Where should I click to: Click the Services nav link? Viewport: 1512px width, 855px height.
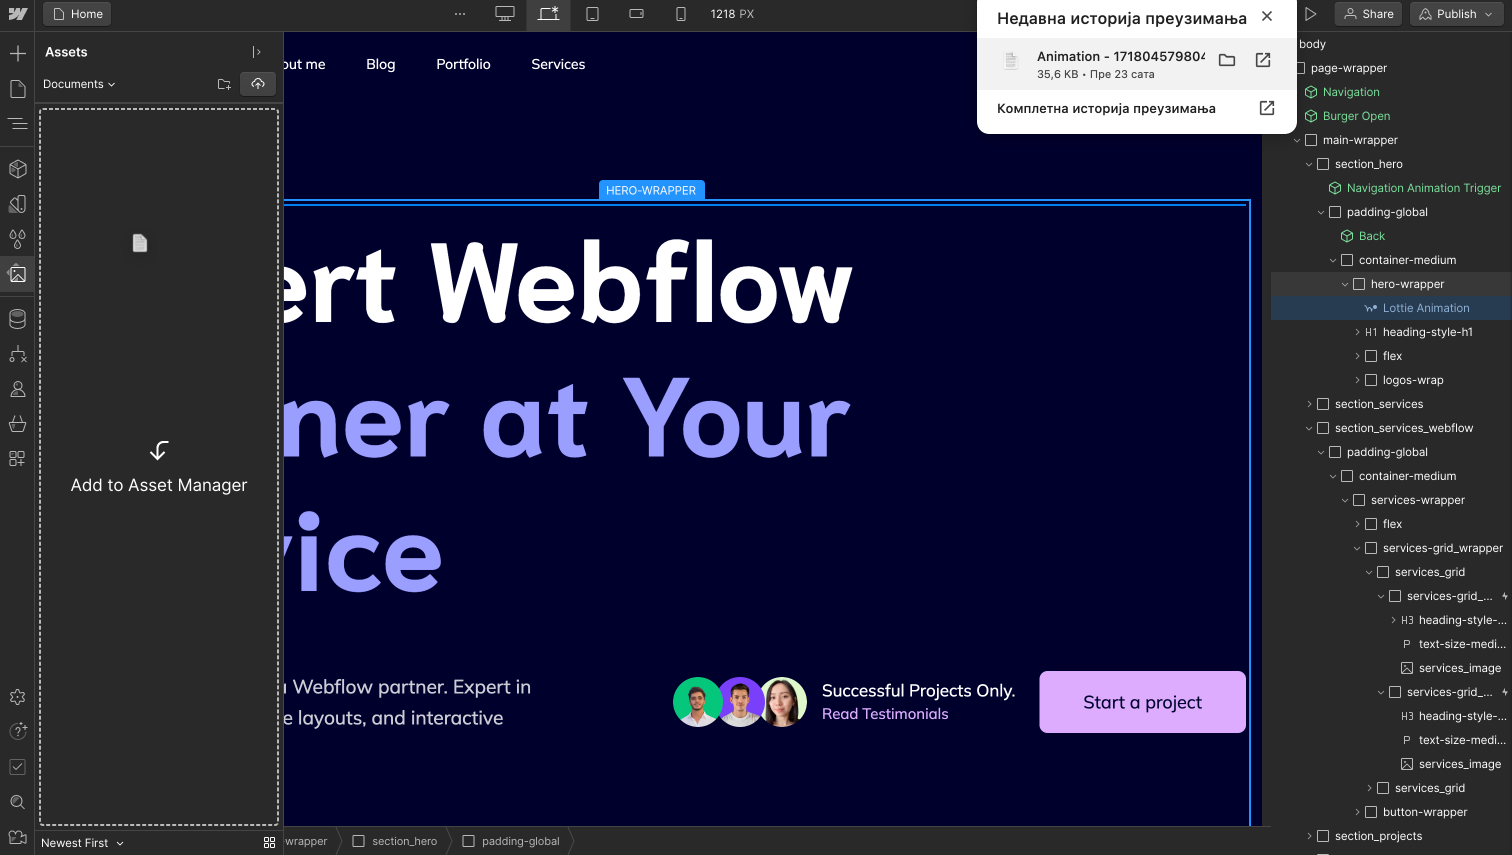558,64
